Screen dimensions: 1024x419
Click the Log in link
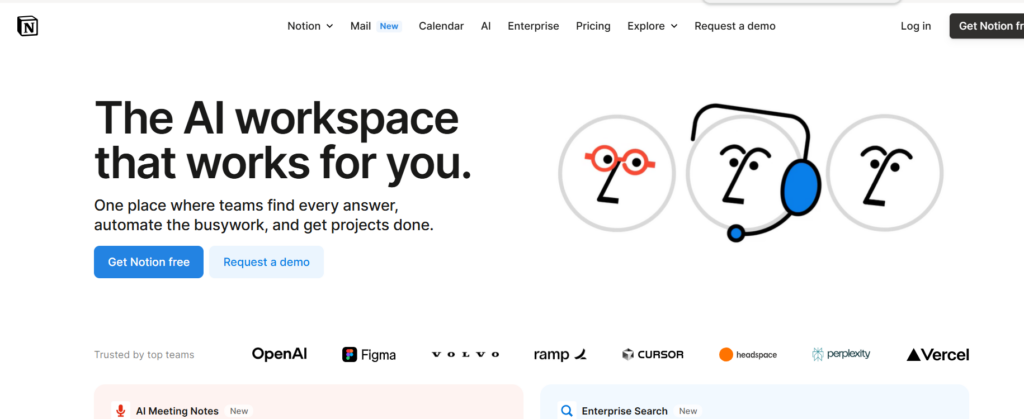(x=915, y=26)
